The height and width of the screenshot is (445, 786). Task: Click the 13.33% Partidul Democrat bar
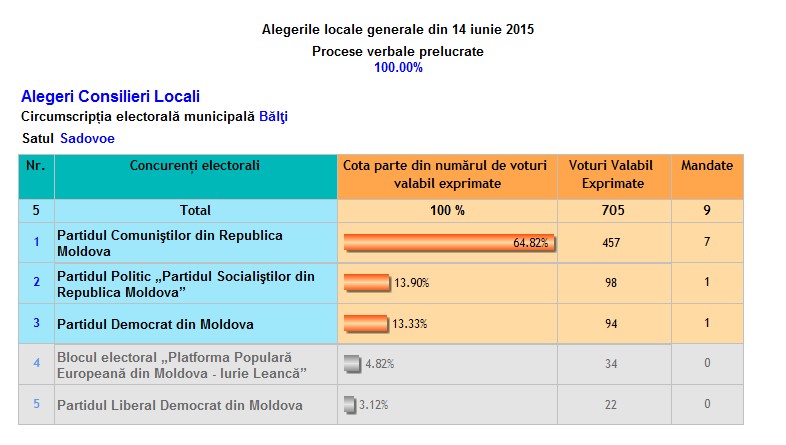click(x=366, y=324)
